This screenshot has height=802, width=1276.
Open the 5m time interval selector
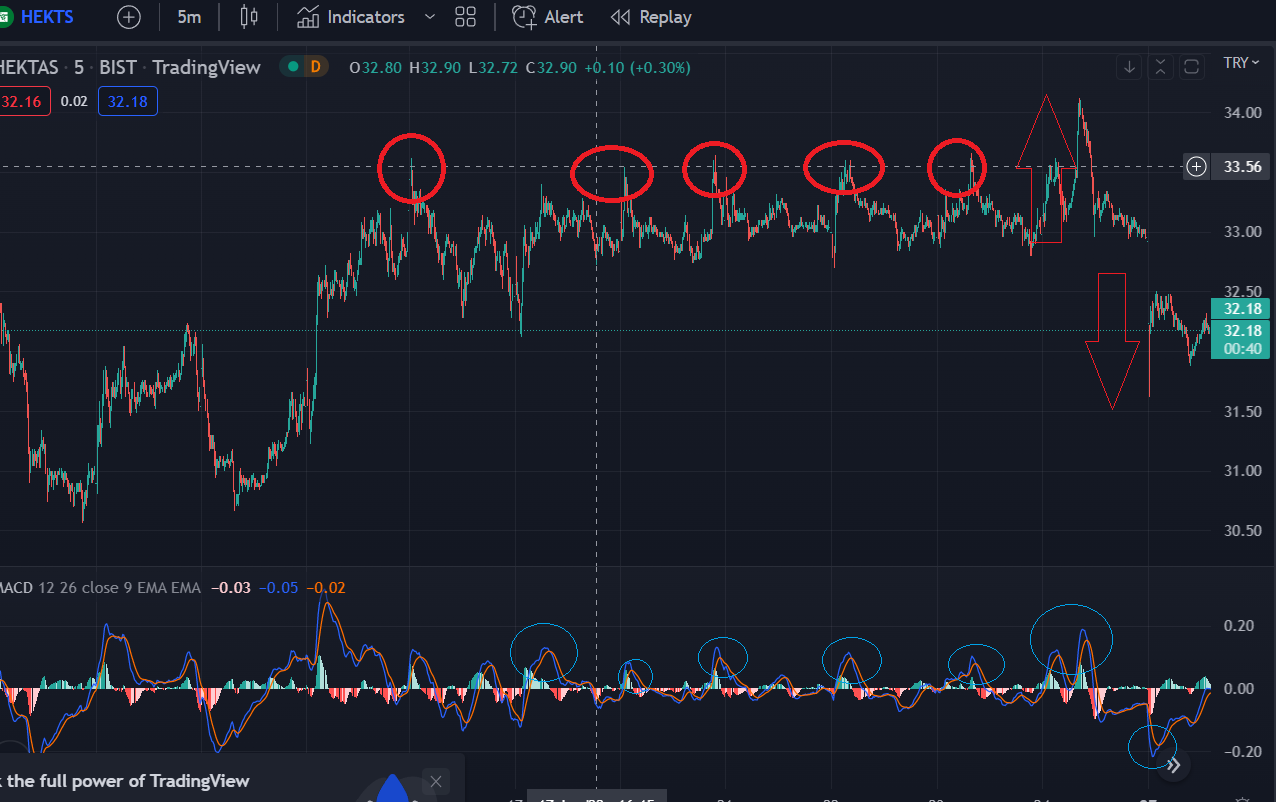point(189,17)
